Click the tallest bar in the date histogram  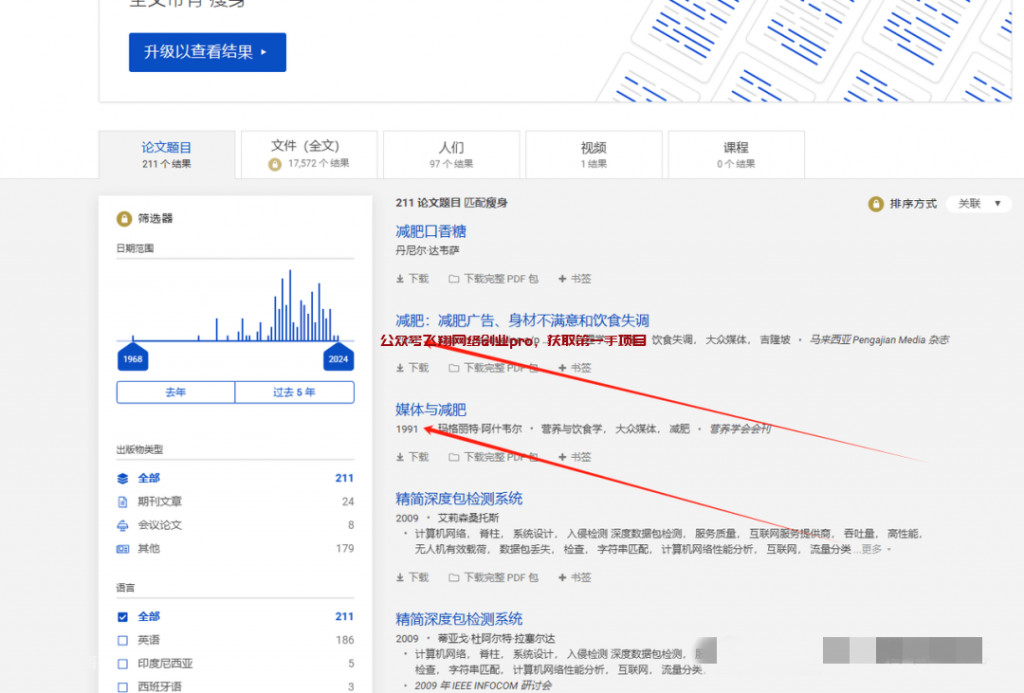point(291,300)
